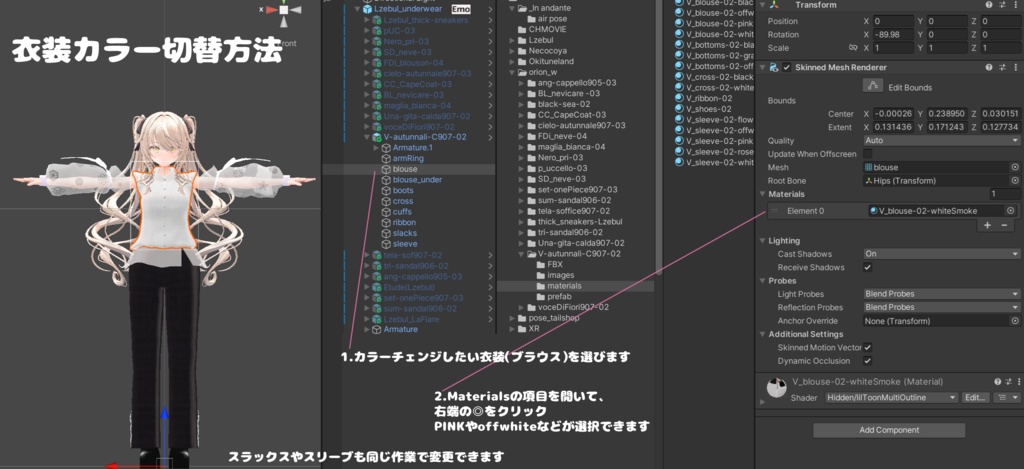Click the object picker for Mesh field
This screenshot has height=469, width=1024.
[x=1015, y=168]
